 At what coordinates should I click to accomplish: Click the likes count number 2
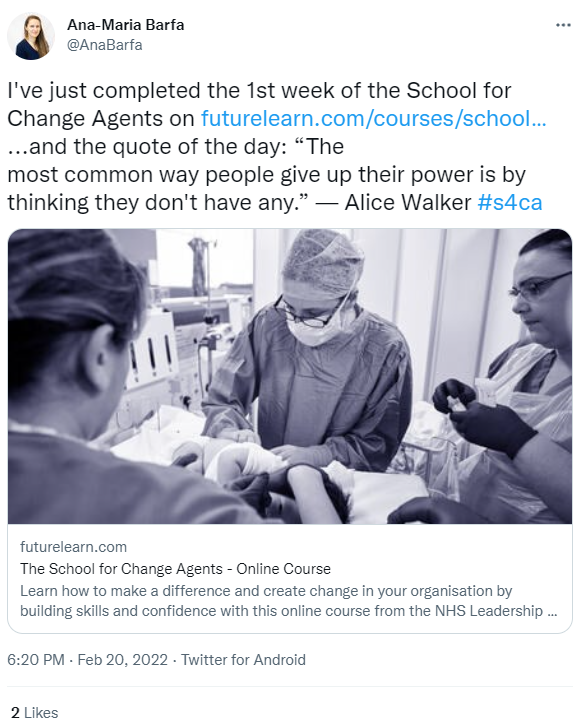(x=15, y=713)
